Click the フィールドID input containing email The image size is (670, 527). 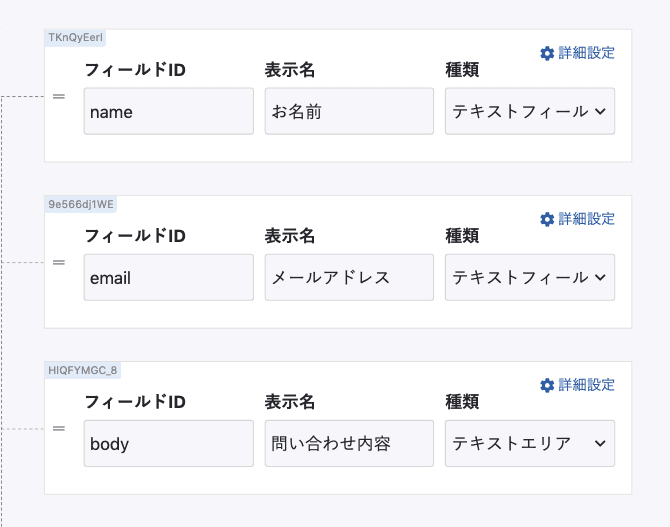pos(168,277)
